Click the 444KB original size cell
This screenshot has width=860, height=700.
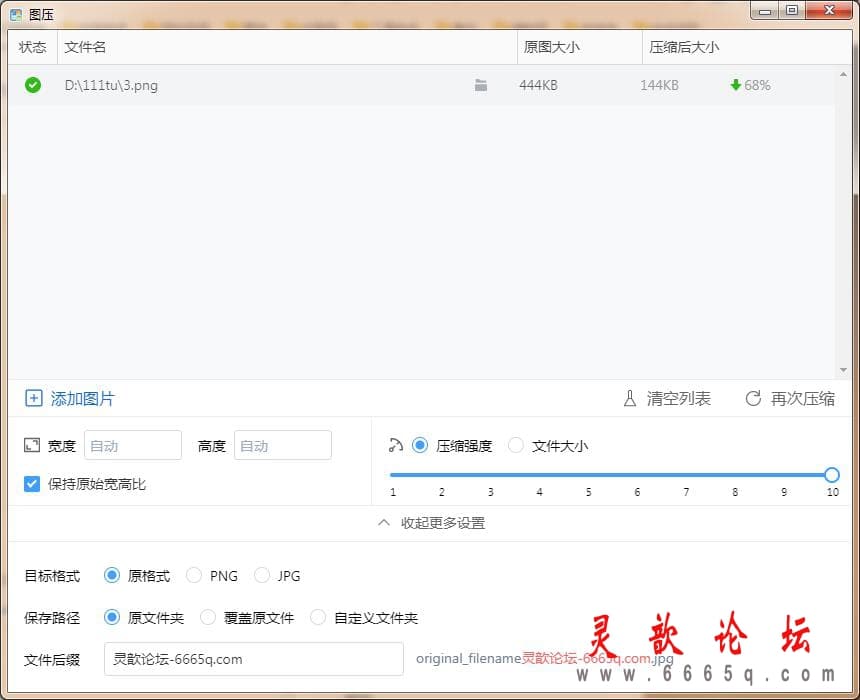(x=538, y=85)
